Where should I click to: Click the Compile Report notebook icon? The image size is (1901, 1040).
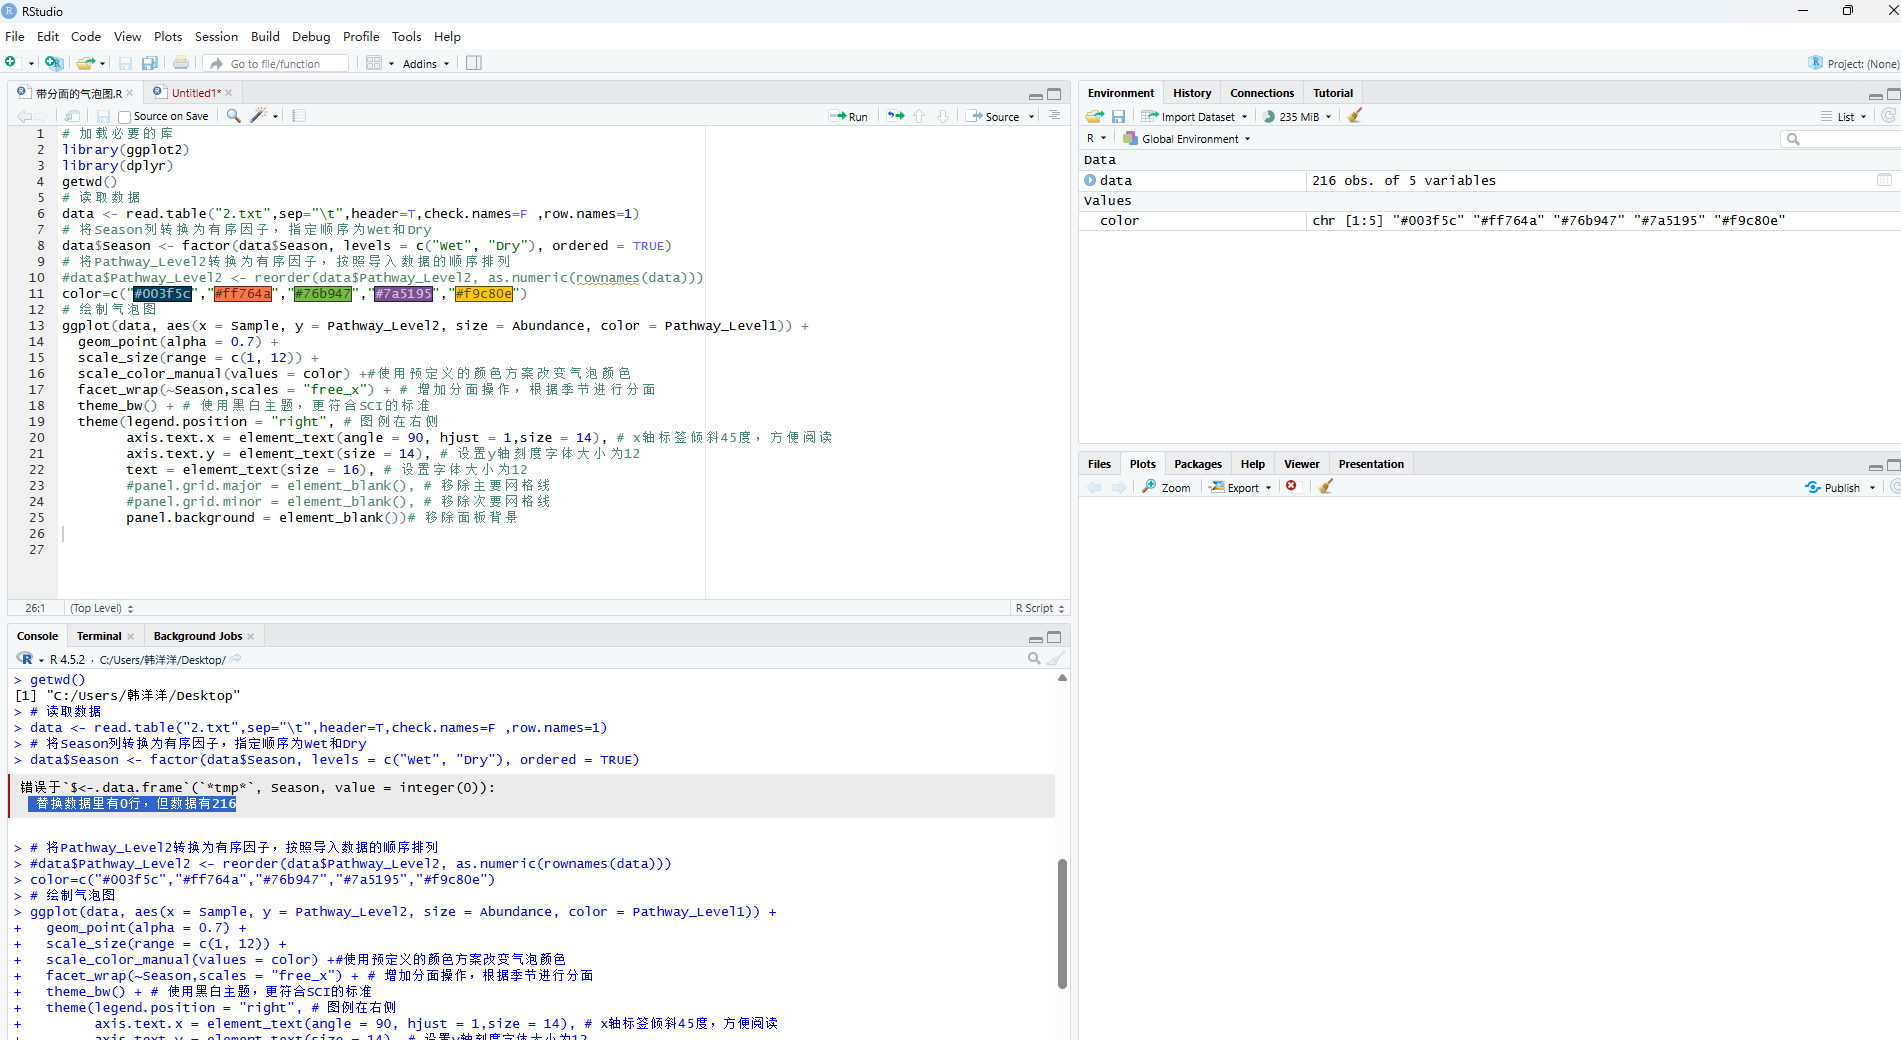pos(299,116)
